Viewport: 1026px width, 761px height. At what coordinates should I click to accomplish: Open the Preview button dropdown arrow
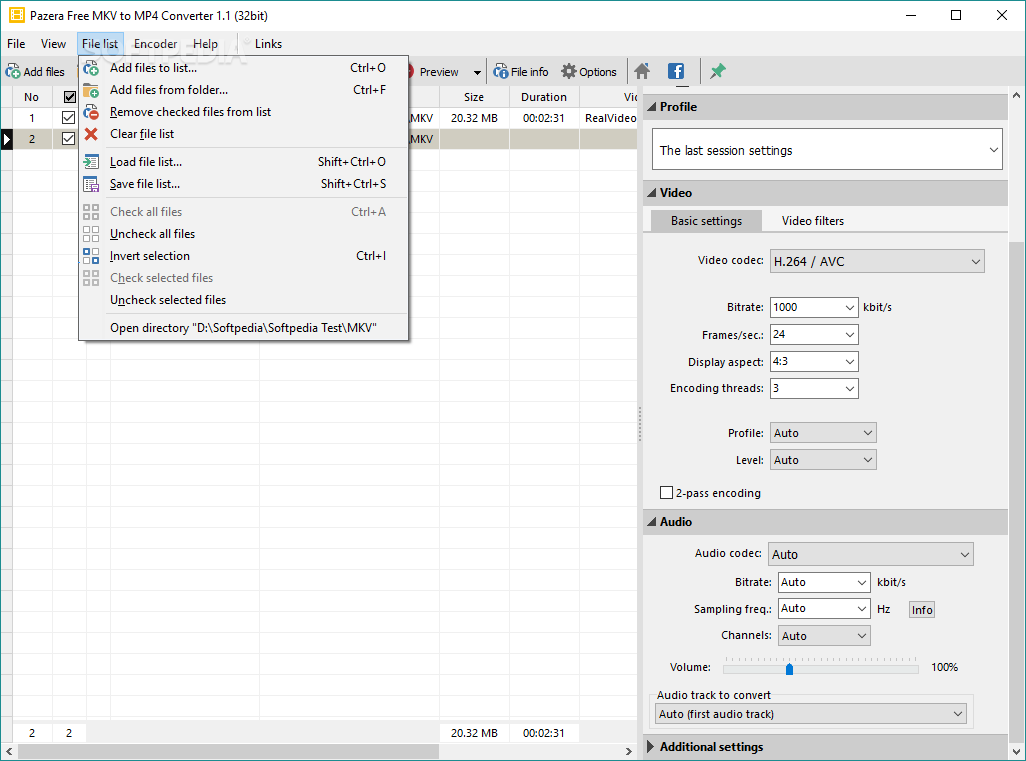(x=477, y=72)
